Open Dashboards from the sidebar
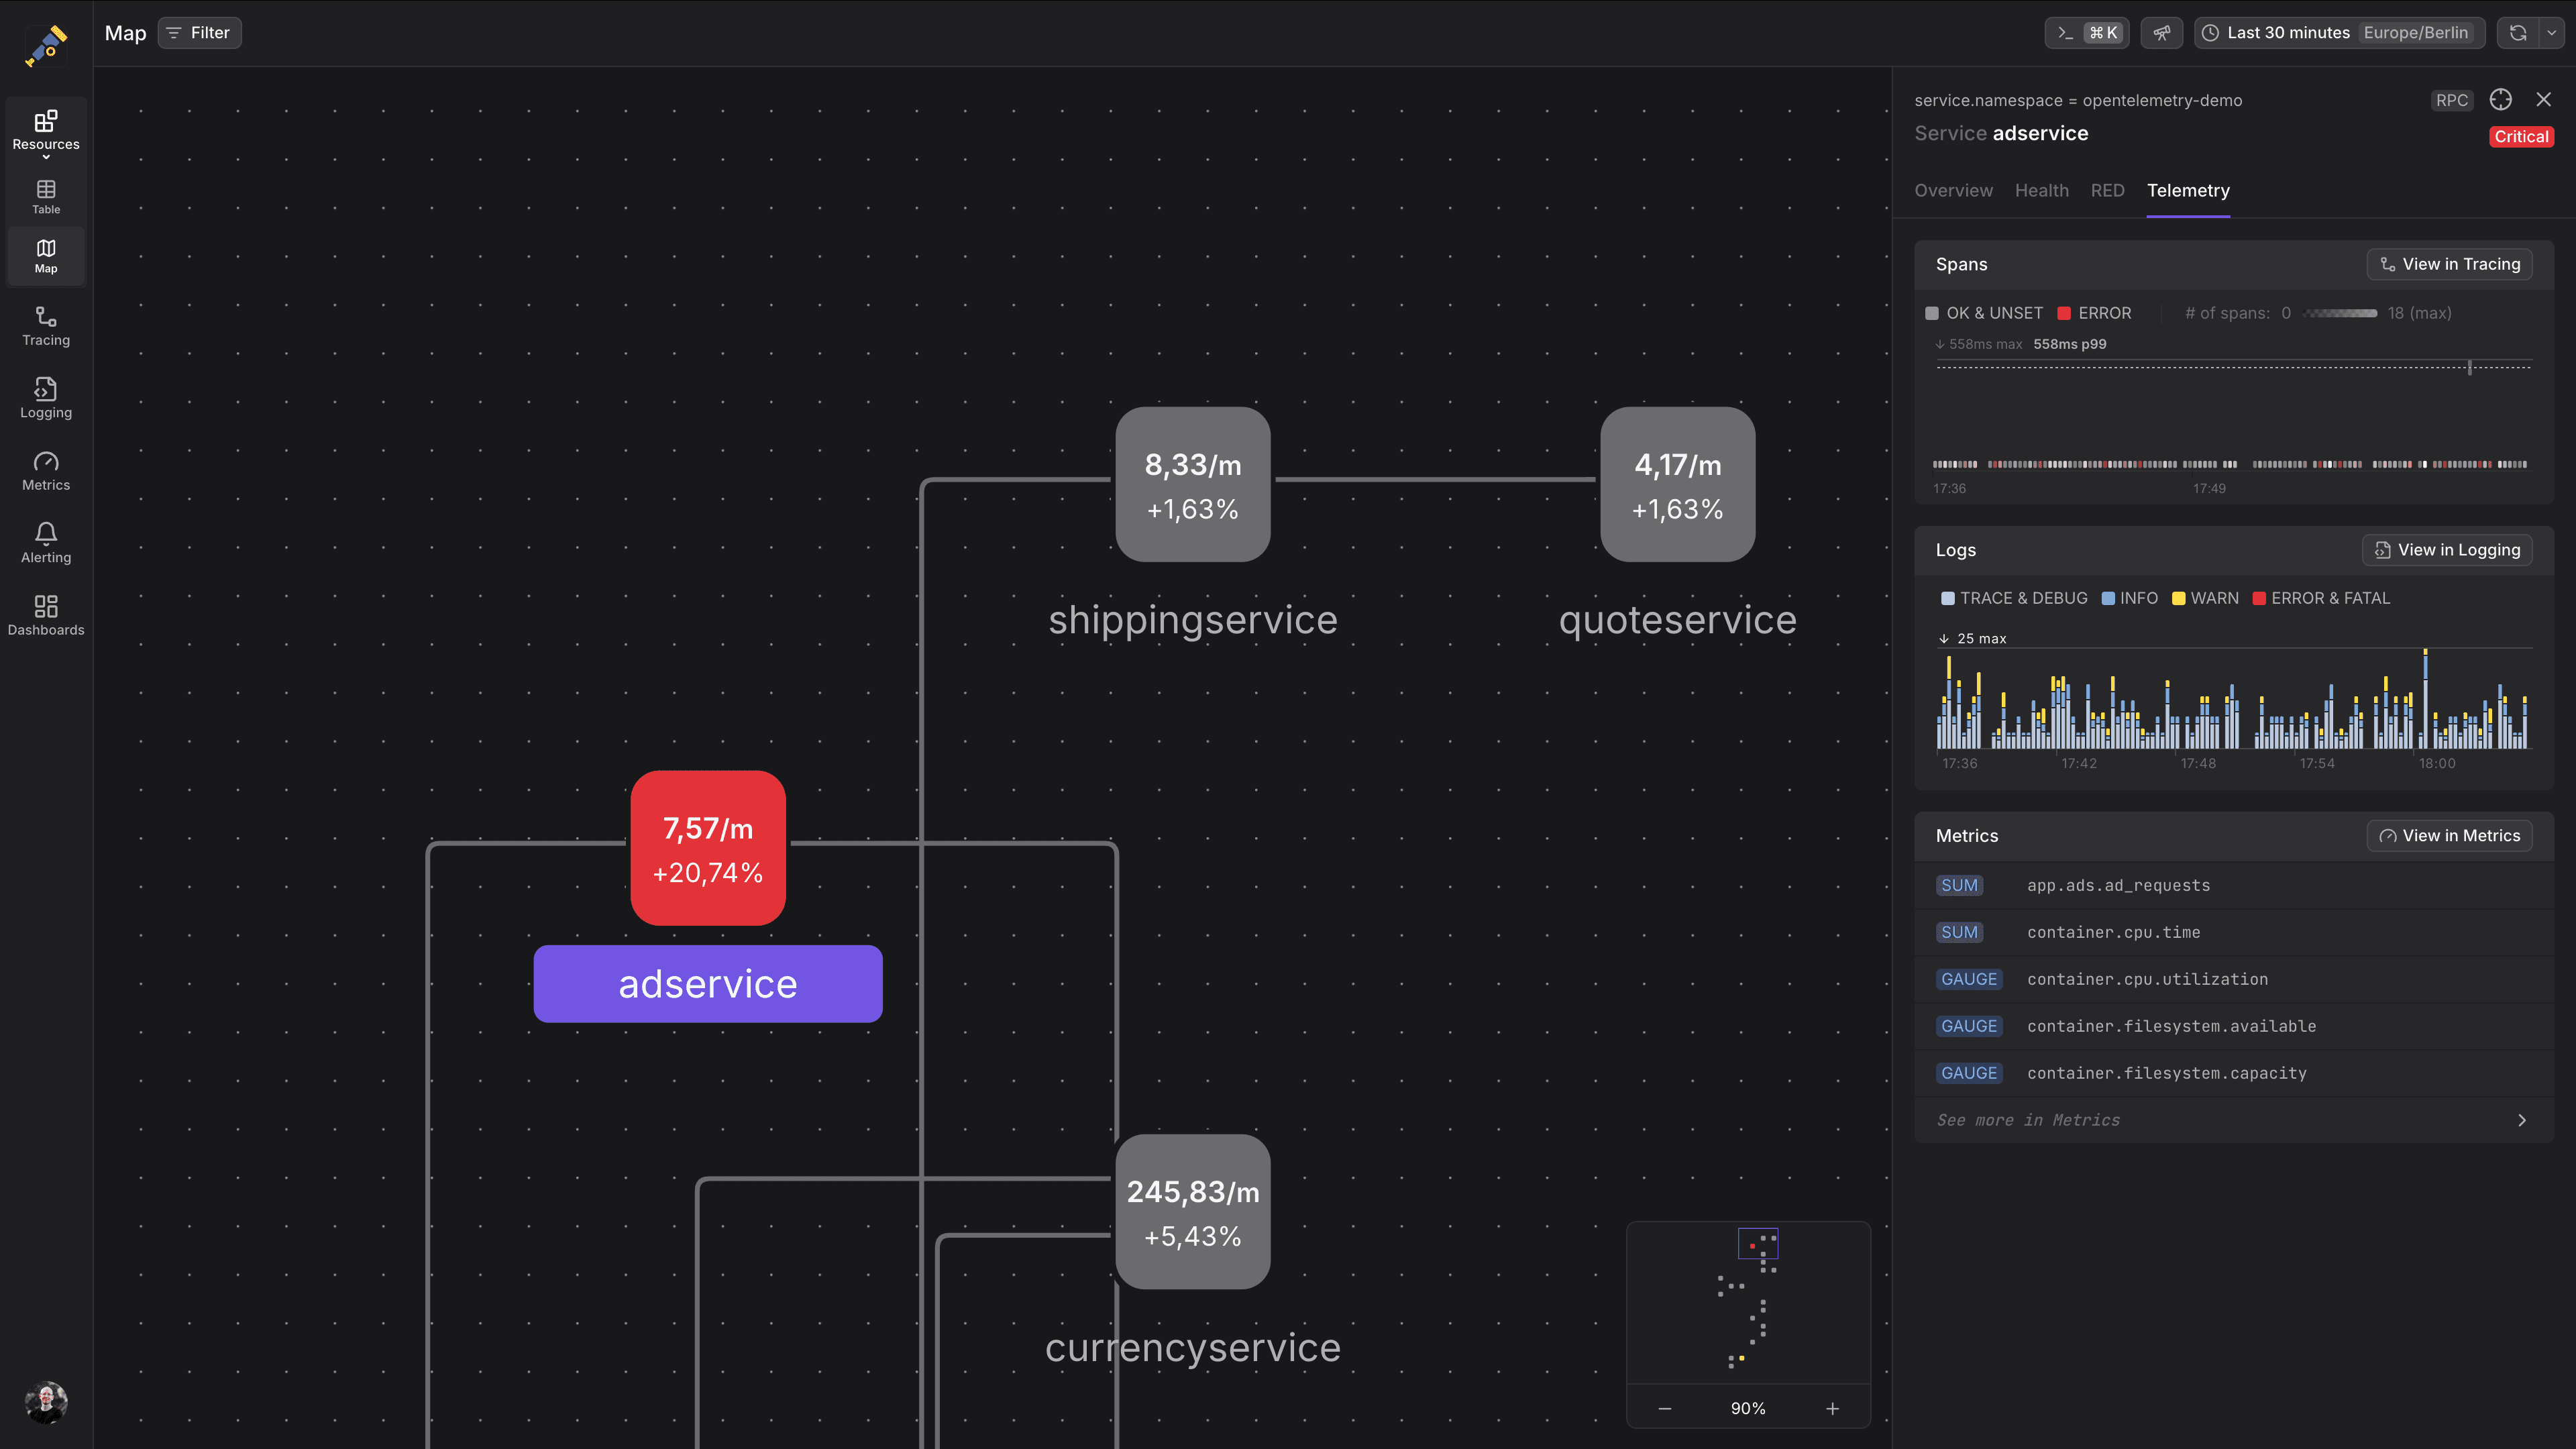The image size is (2576, 1449). [x=46, y=616]
